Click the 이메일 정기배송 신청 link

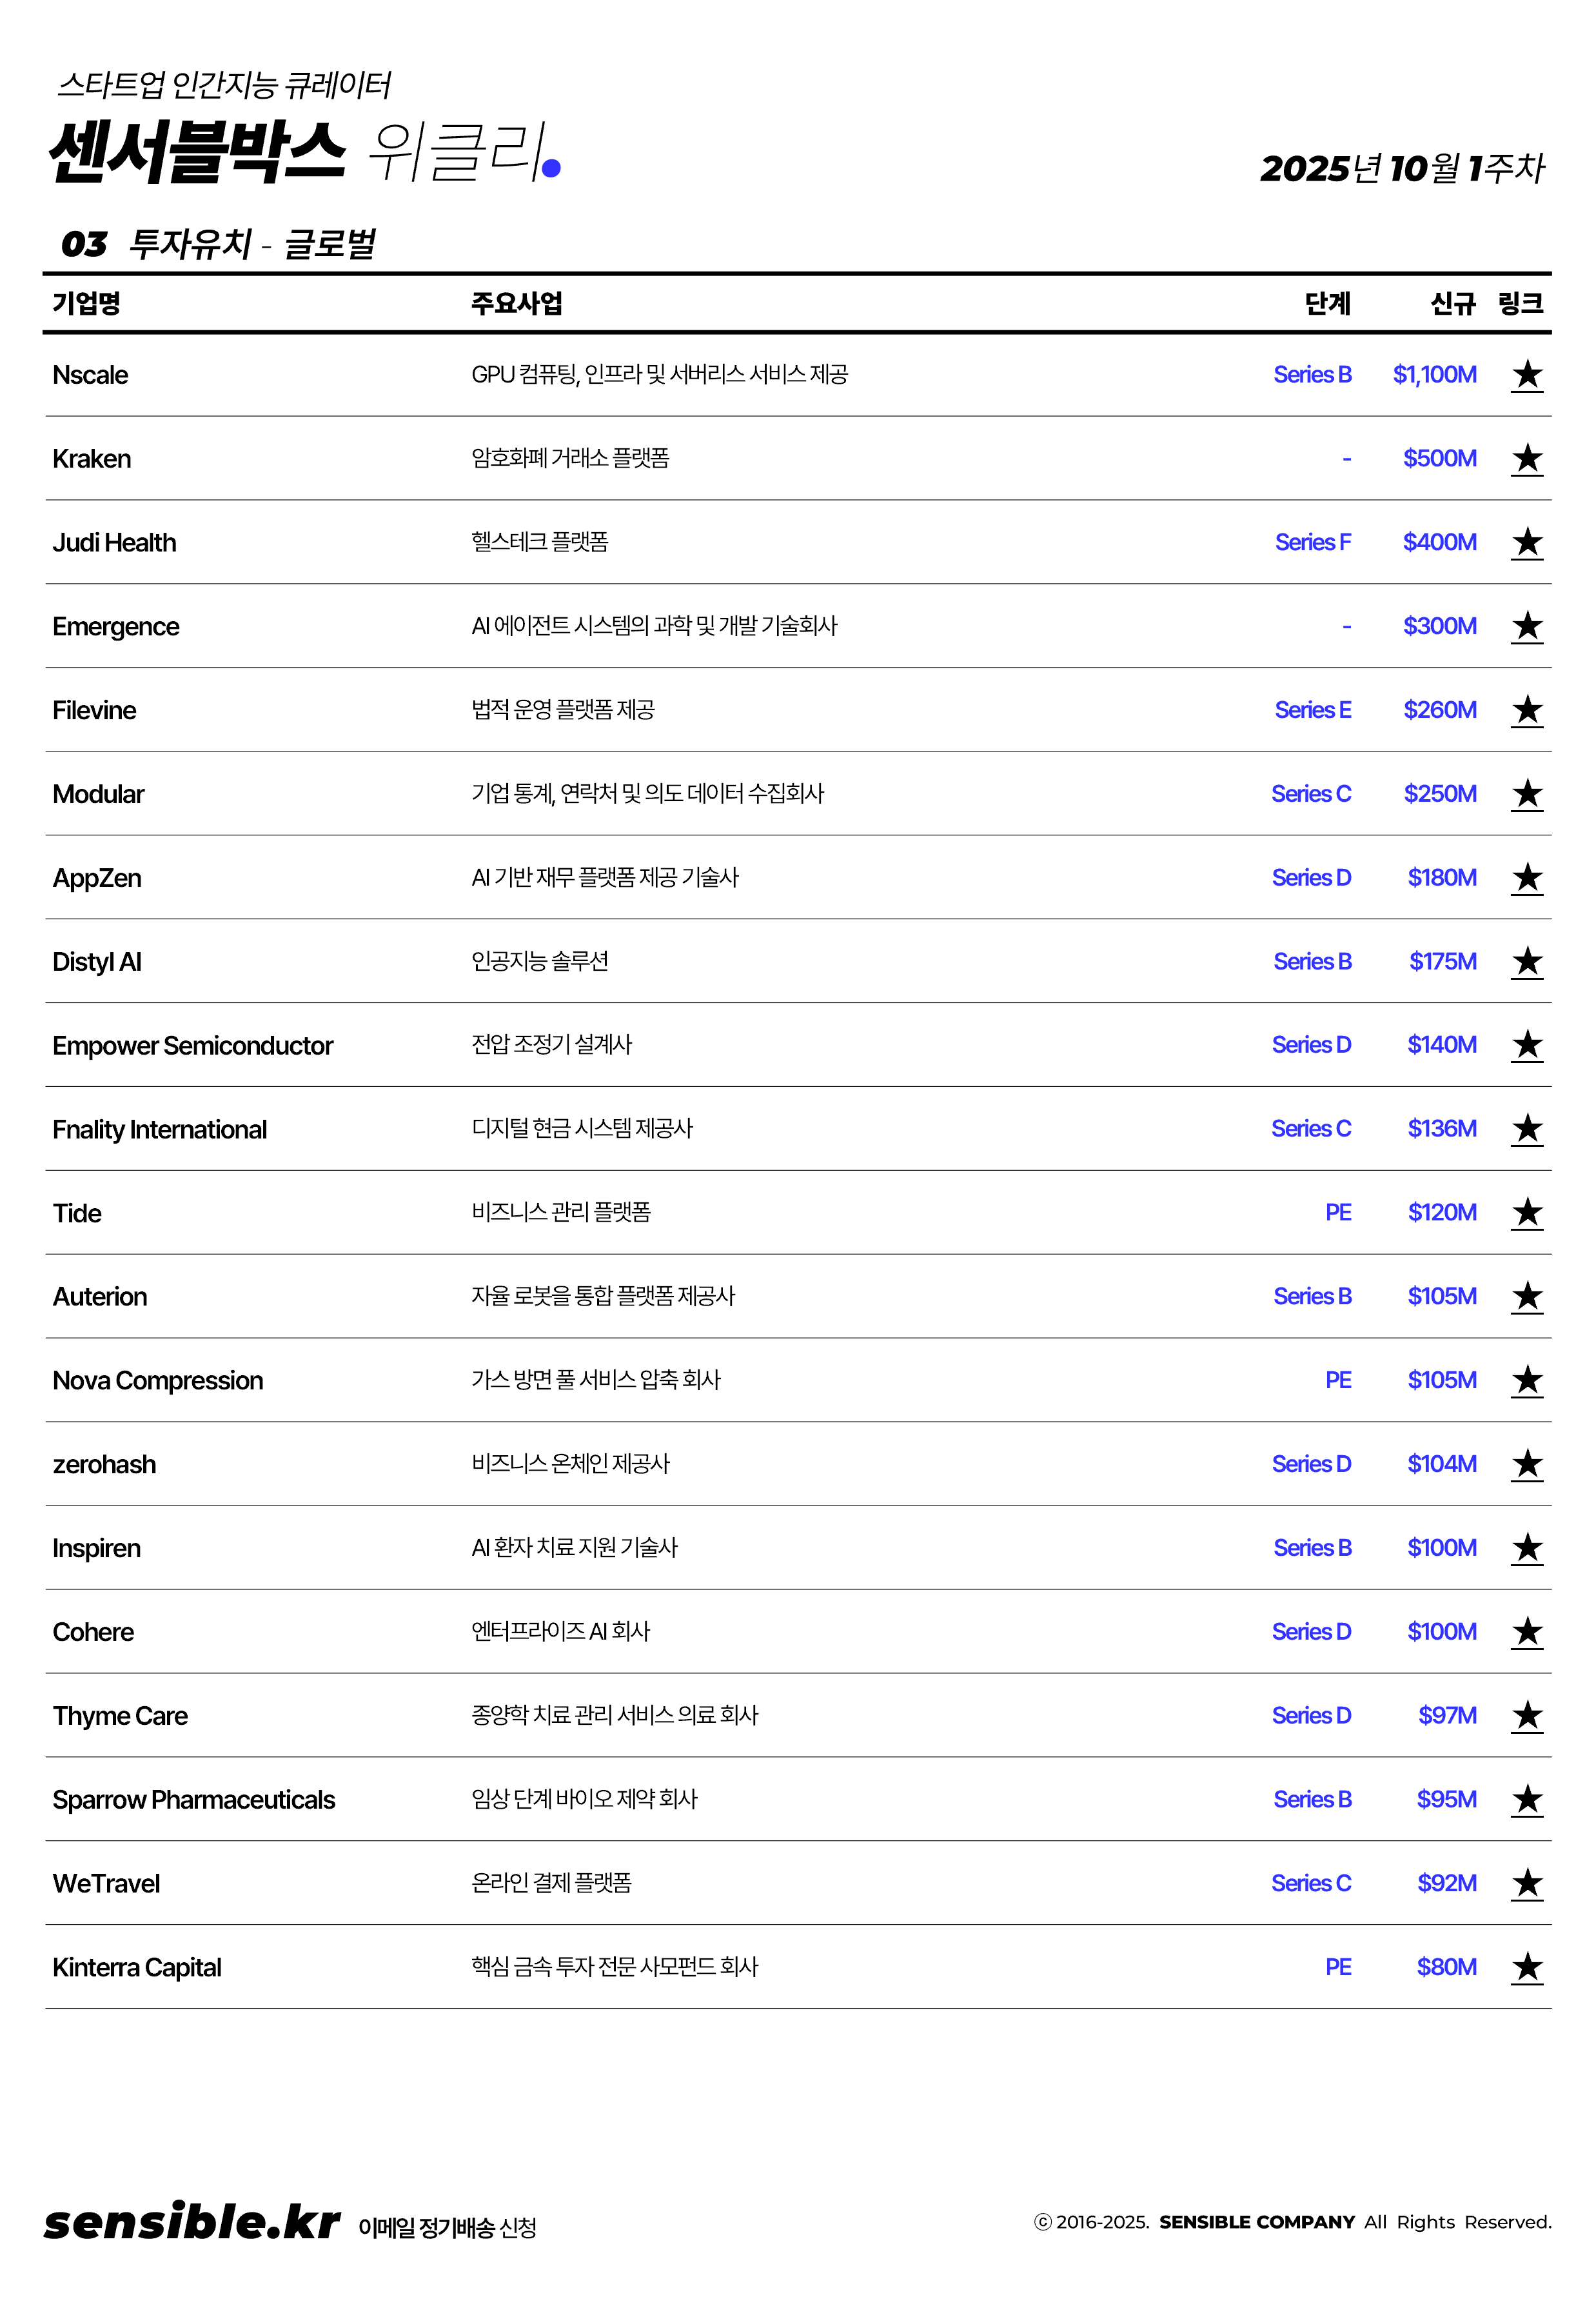click(x=447, y=2227)
